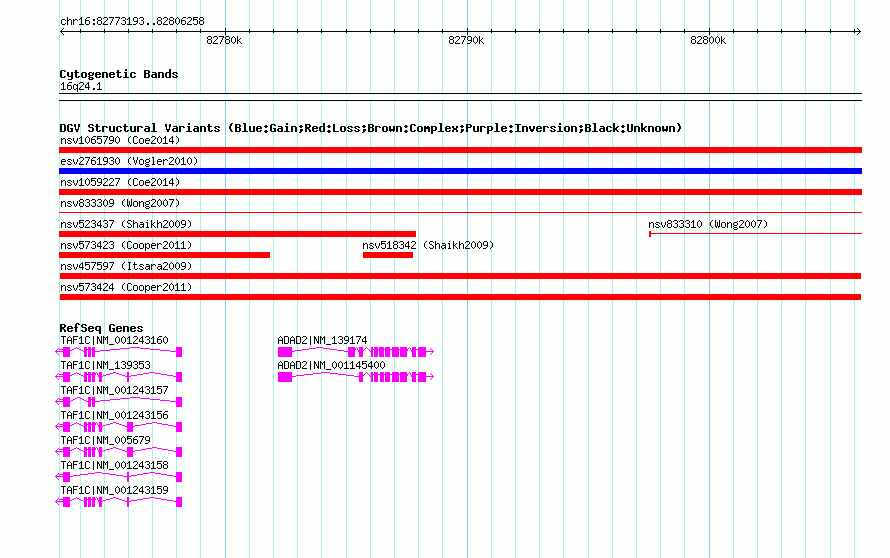Select the thin nsv833309 (Wong2007) variant line
The height and width of the screenshot is (558, 890).
tap(460, 212)
